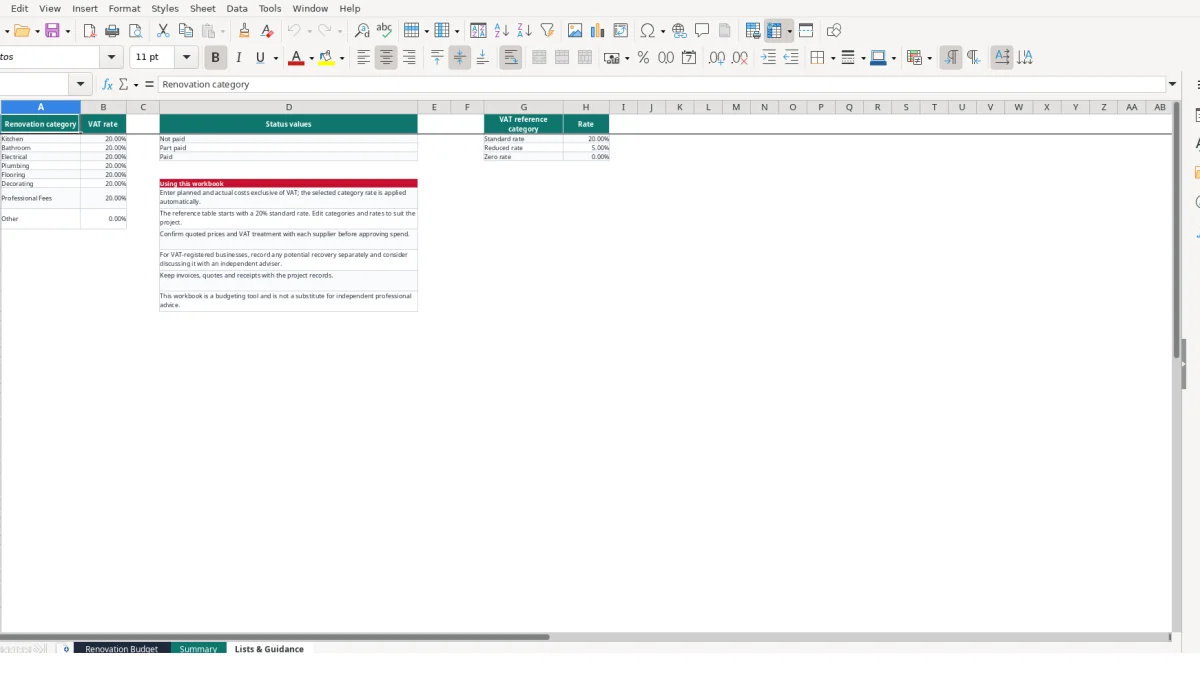Image resolution: width=1200 pixels, height=675 pixels.
Task: Open the Draw Functions shapes icon
Action: click(834, 31)
